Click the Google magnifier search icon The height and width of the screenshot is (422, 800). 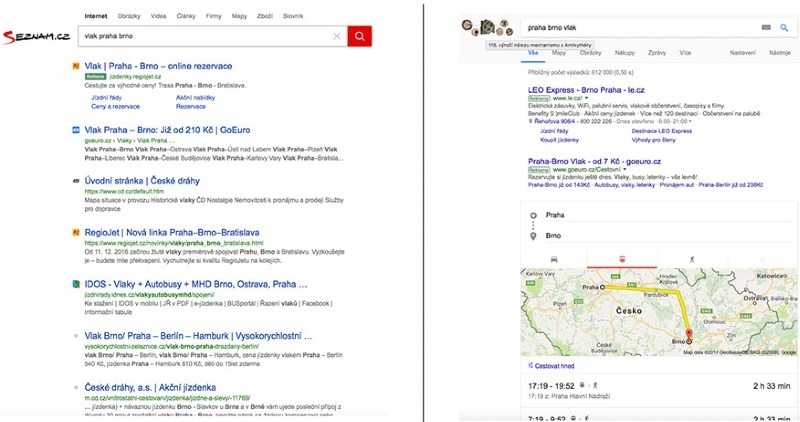[784, 28]
